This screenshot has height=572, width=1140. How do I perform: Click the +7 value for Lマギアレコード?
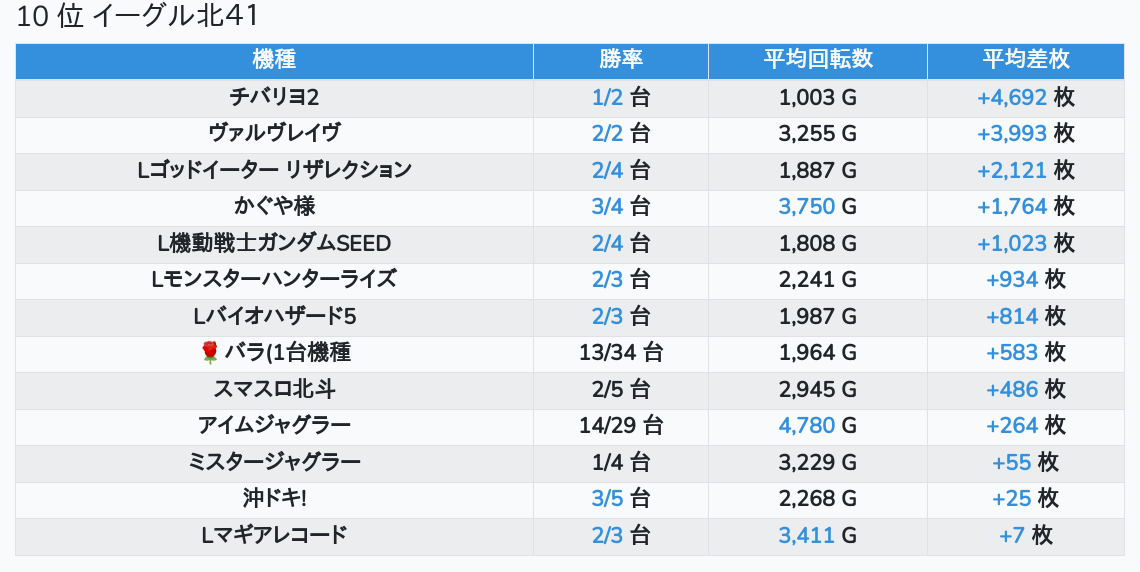(1011, 535)
